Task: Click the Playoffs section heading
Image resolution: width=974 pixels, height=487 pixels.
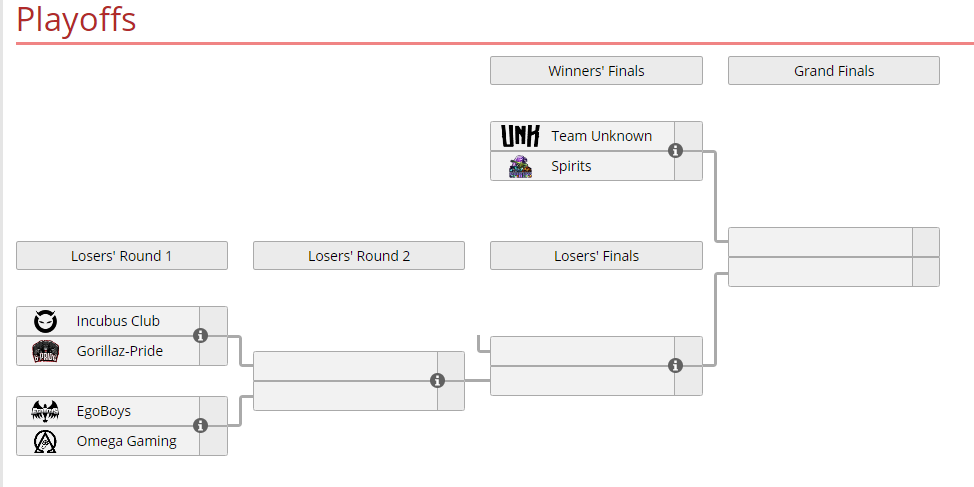Action: [76, 19]
